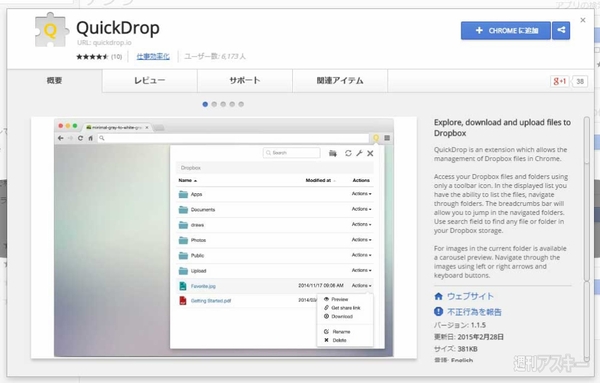600x383 pixels.
Task: Click the Search field in QuickDrop popup
Action: point(292,153)
